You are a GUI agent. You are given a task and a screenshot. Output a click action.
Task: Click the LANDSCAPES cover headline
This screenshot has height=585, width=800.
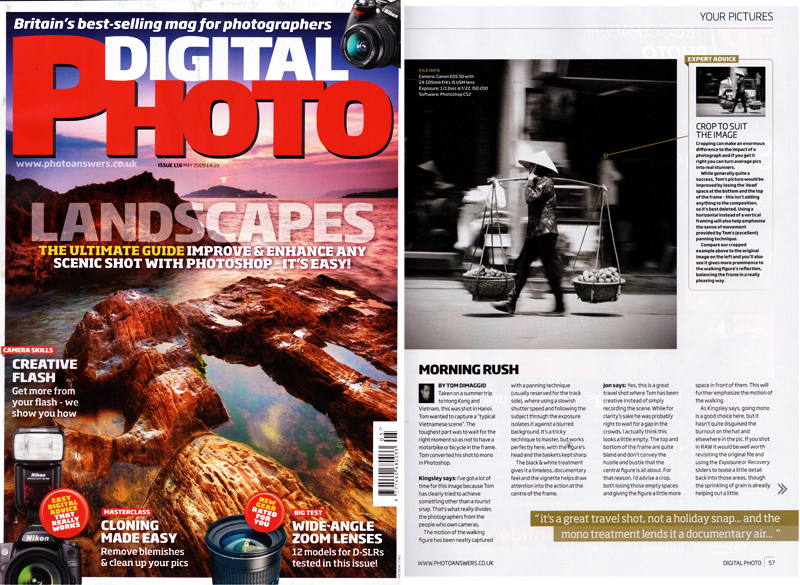tap(203, 223)
